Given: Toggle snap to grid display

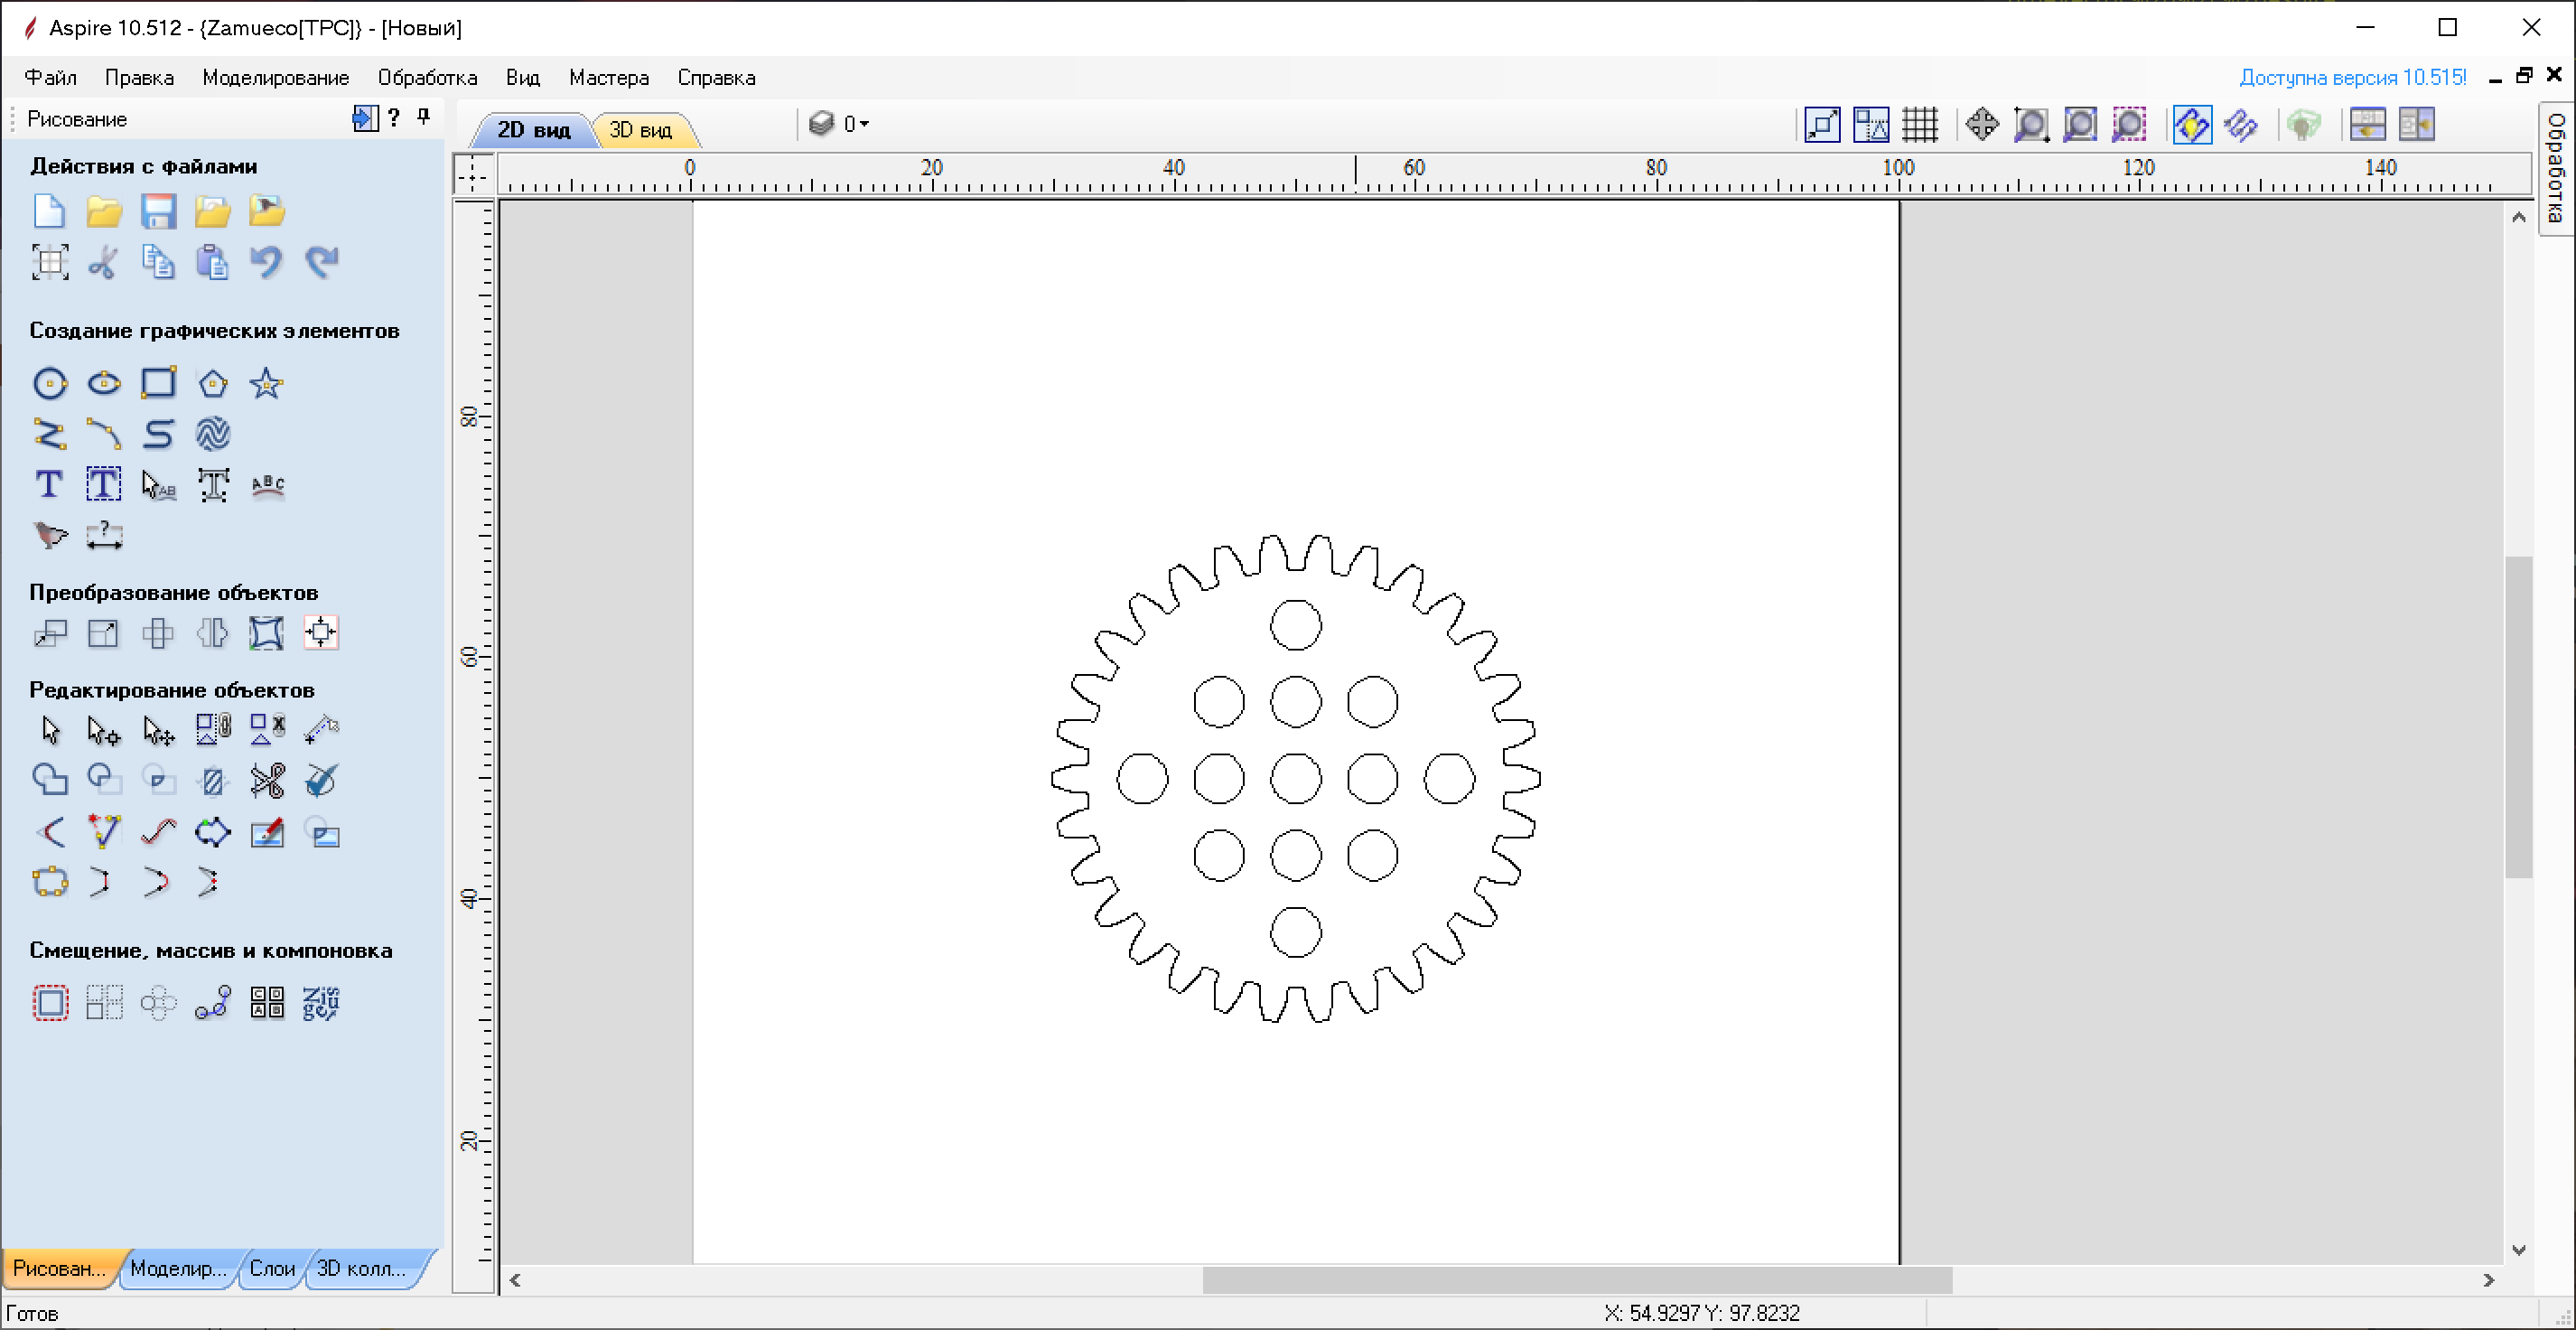Looking at the screenshot, I should pyautogui.click(x=1920, y=125).
